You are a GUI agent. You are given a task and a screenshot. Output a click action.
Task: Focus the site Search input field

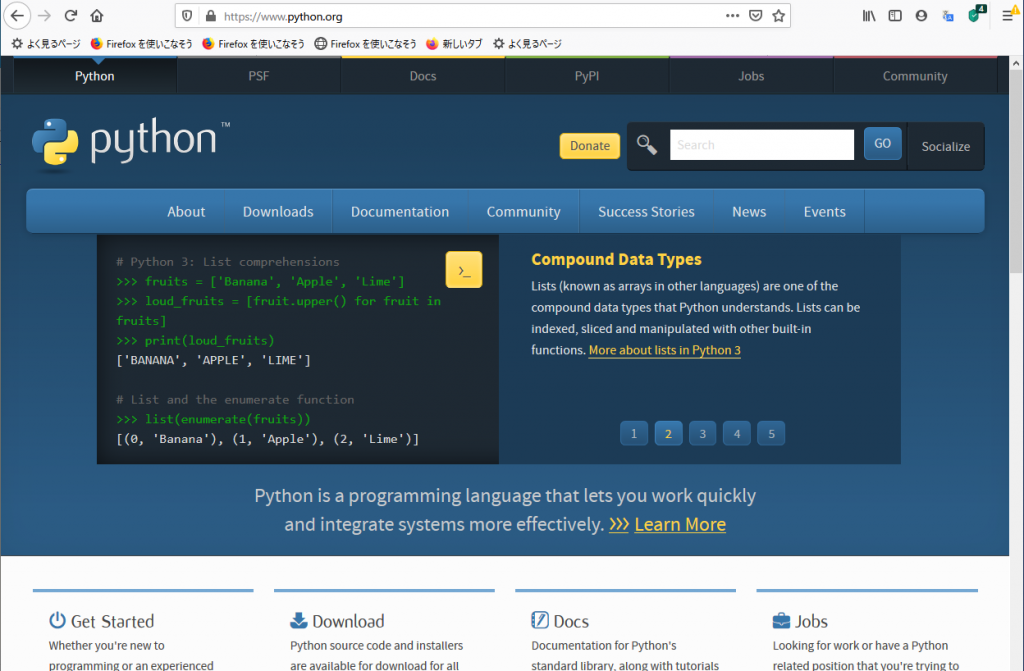tap(761, 145)
